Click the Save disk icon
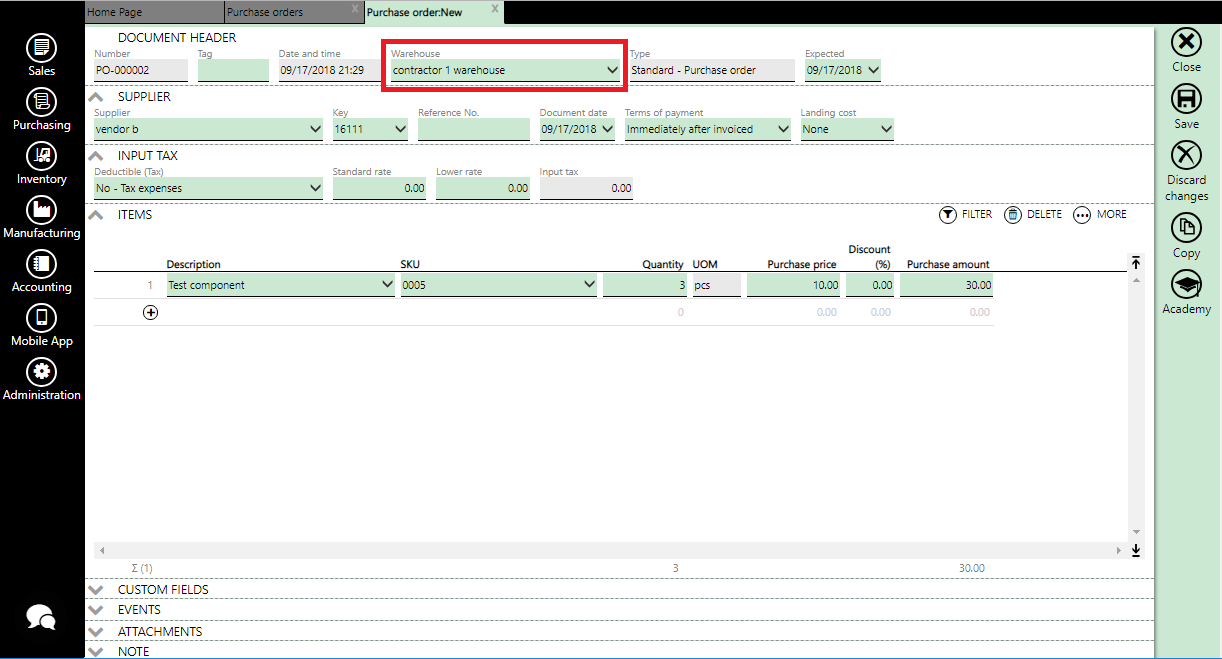 [1186, 99]
